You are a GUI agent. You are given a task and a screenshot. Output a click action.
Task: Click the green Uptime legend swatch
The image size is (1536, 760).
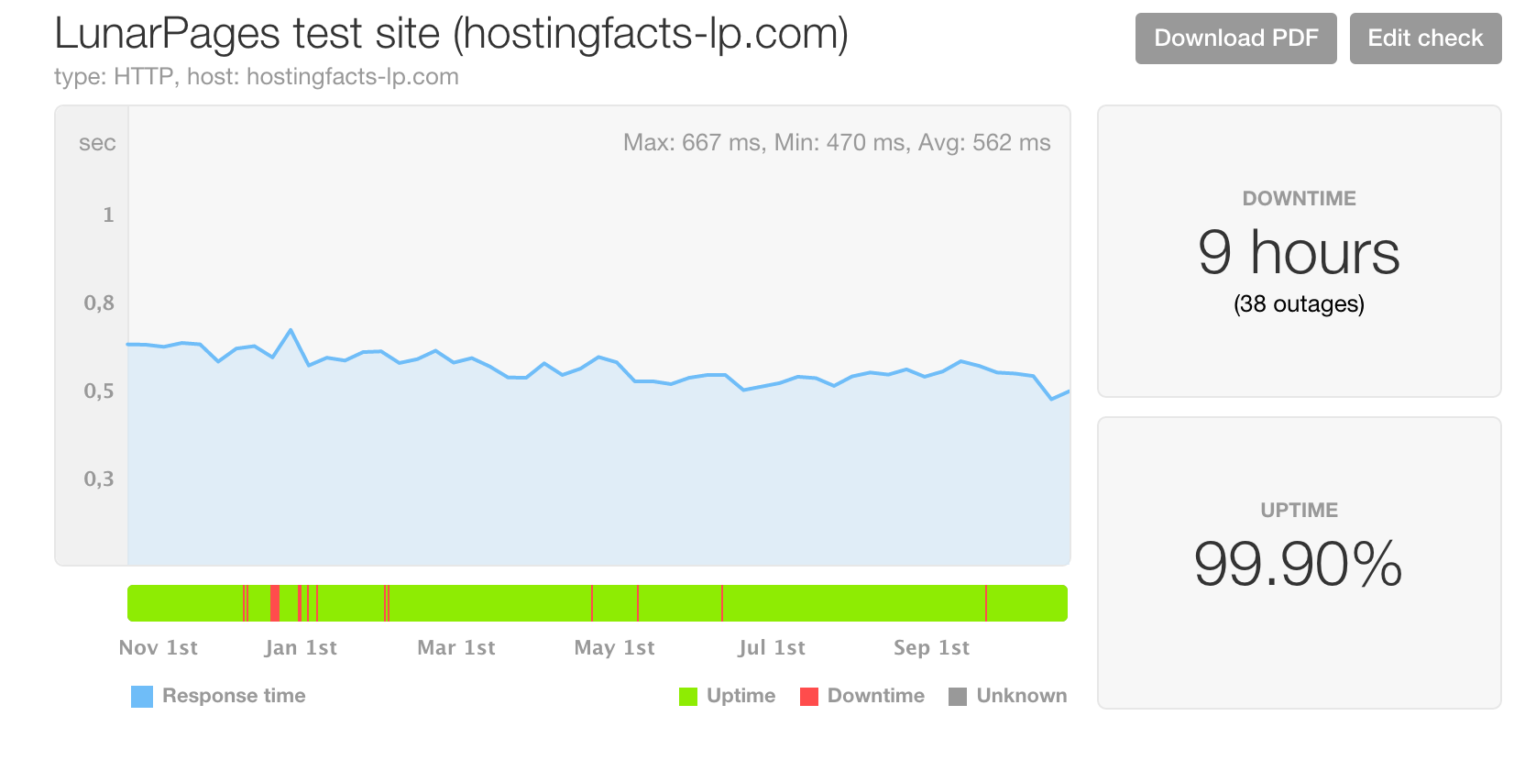coord(688,696)
